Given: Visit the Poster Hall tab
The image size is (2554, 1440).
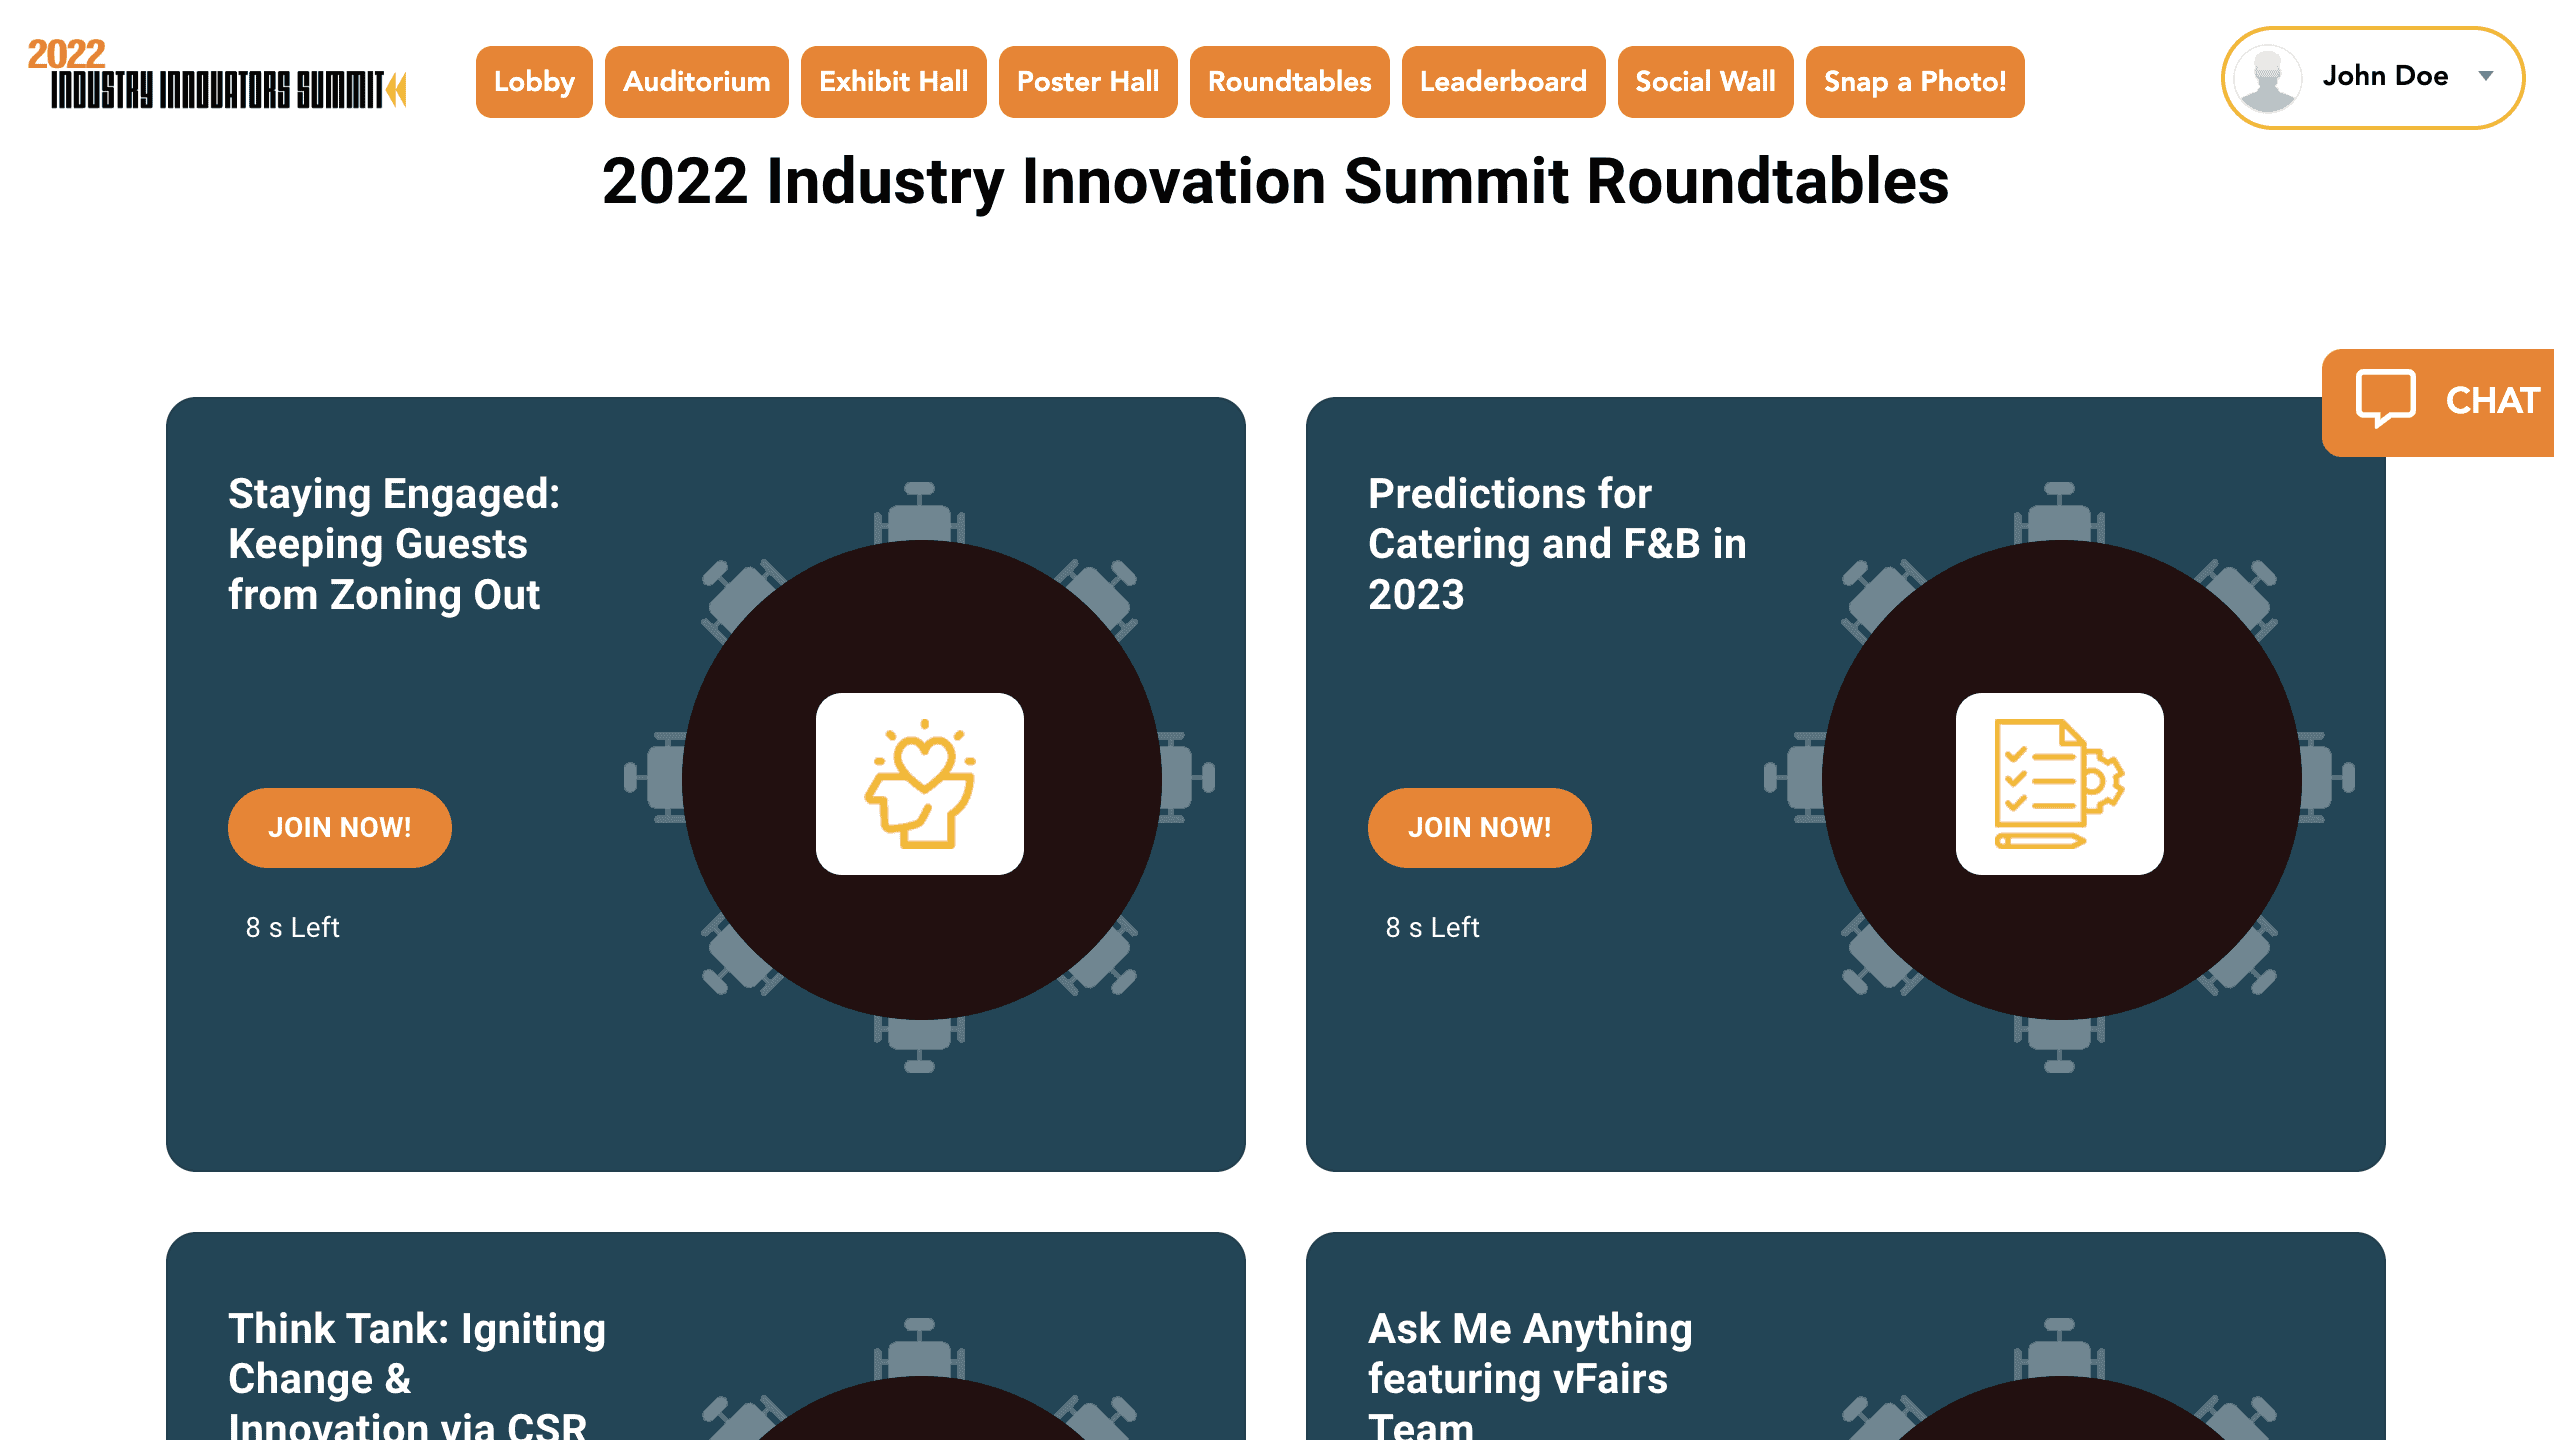Looking at the screenshot, I should click(1087, 82).
